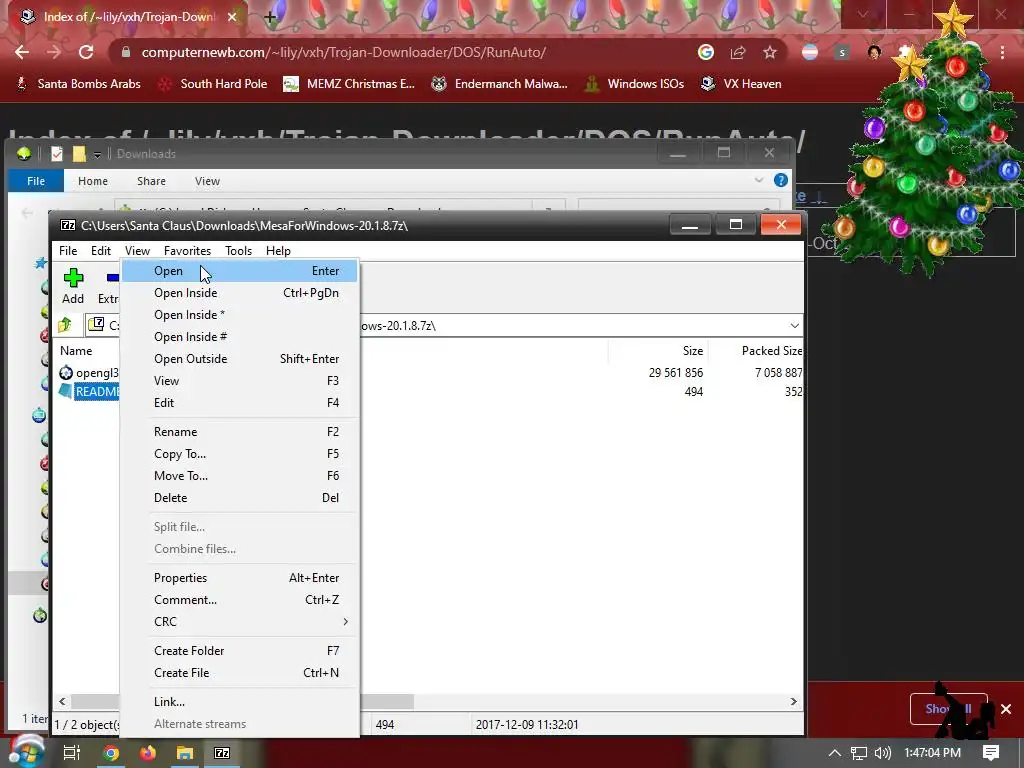Image resolution: width=1024 pixels, height=768 pixels.
Task: Choose Comment... menu entry
Action: pyautogui.click(x=240, y=600)
